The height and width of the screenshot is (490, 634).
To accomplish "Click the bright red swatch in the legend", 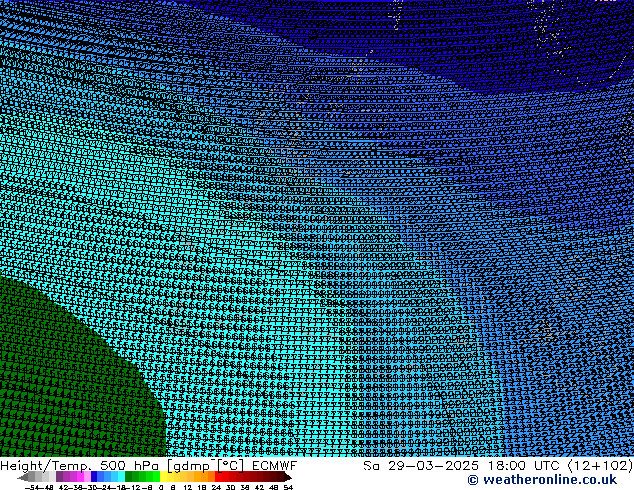I will tap(218, 476).
